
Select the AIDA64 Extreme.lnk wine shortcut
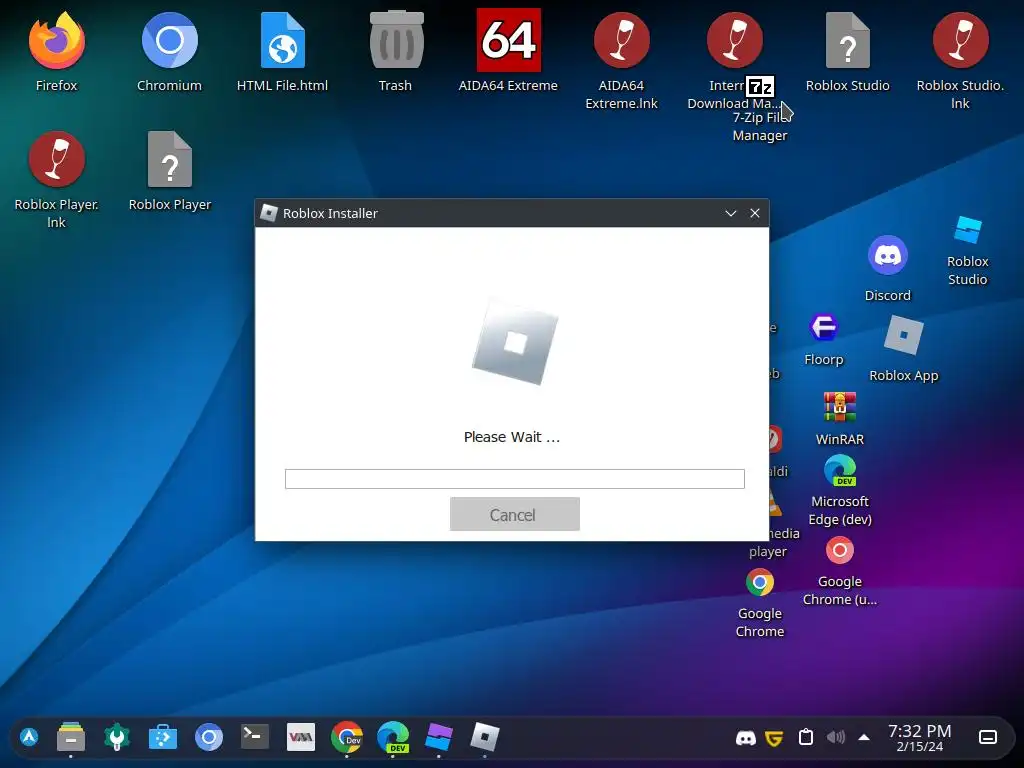[x=622, y=40]
